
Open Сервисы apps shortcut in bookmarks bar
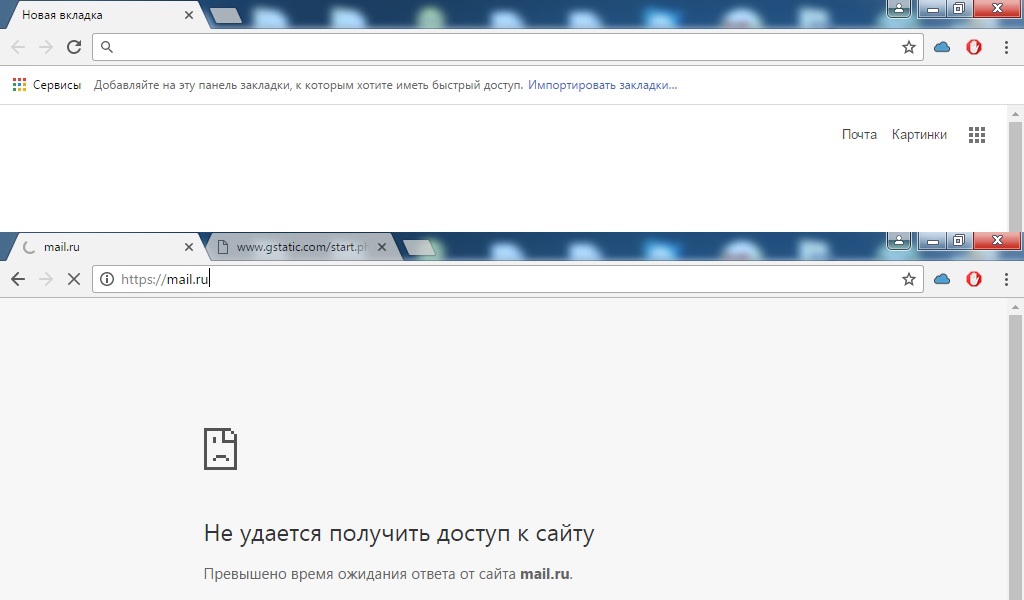(47, 85)
